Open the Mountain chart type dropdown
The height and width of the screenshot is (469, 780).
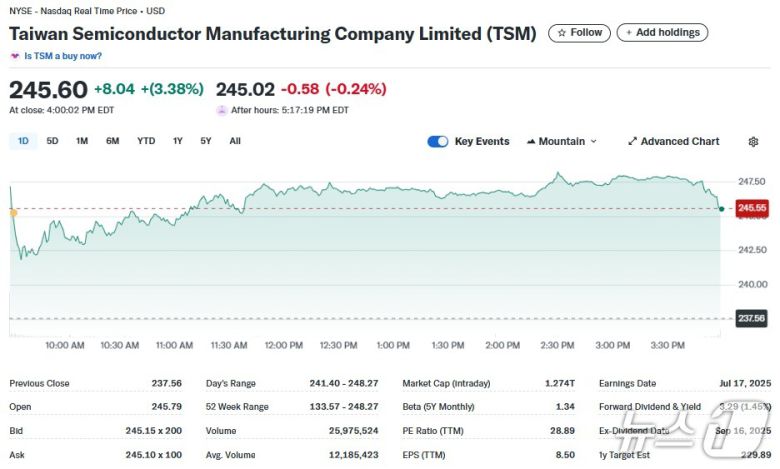click(x=561, y=142)
